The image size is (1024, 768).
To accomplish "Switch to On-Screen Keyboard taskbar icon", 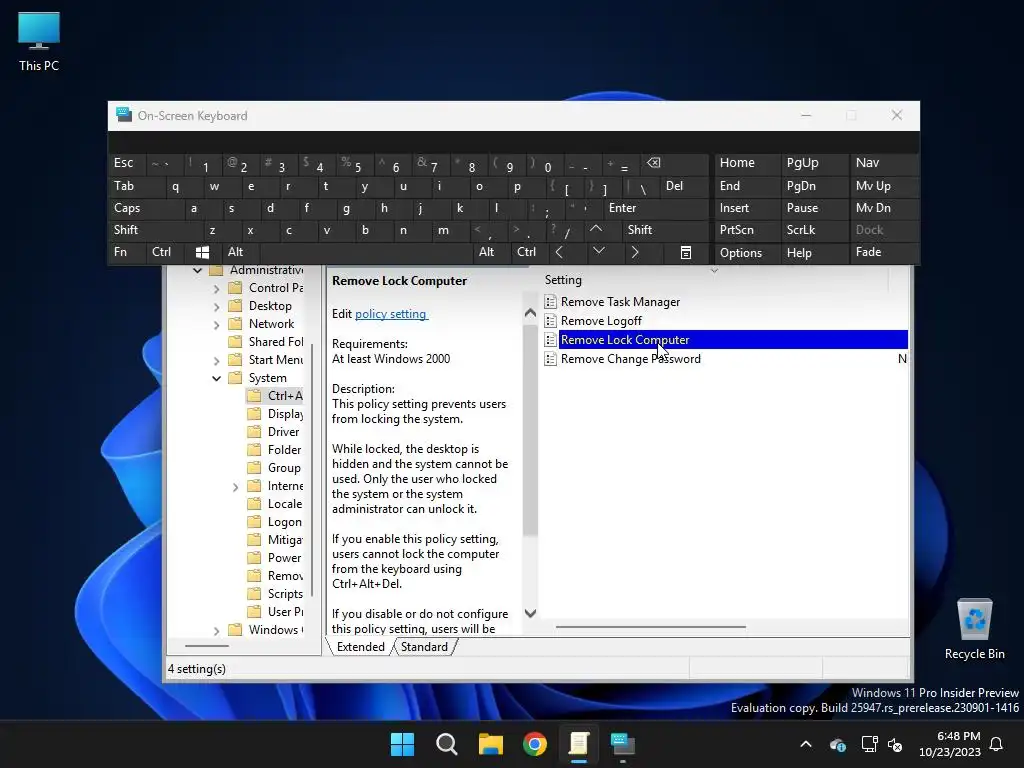I will tap(623, 744).
